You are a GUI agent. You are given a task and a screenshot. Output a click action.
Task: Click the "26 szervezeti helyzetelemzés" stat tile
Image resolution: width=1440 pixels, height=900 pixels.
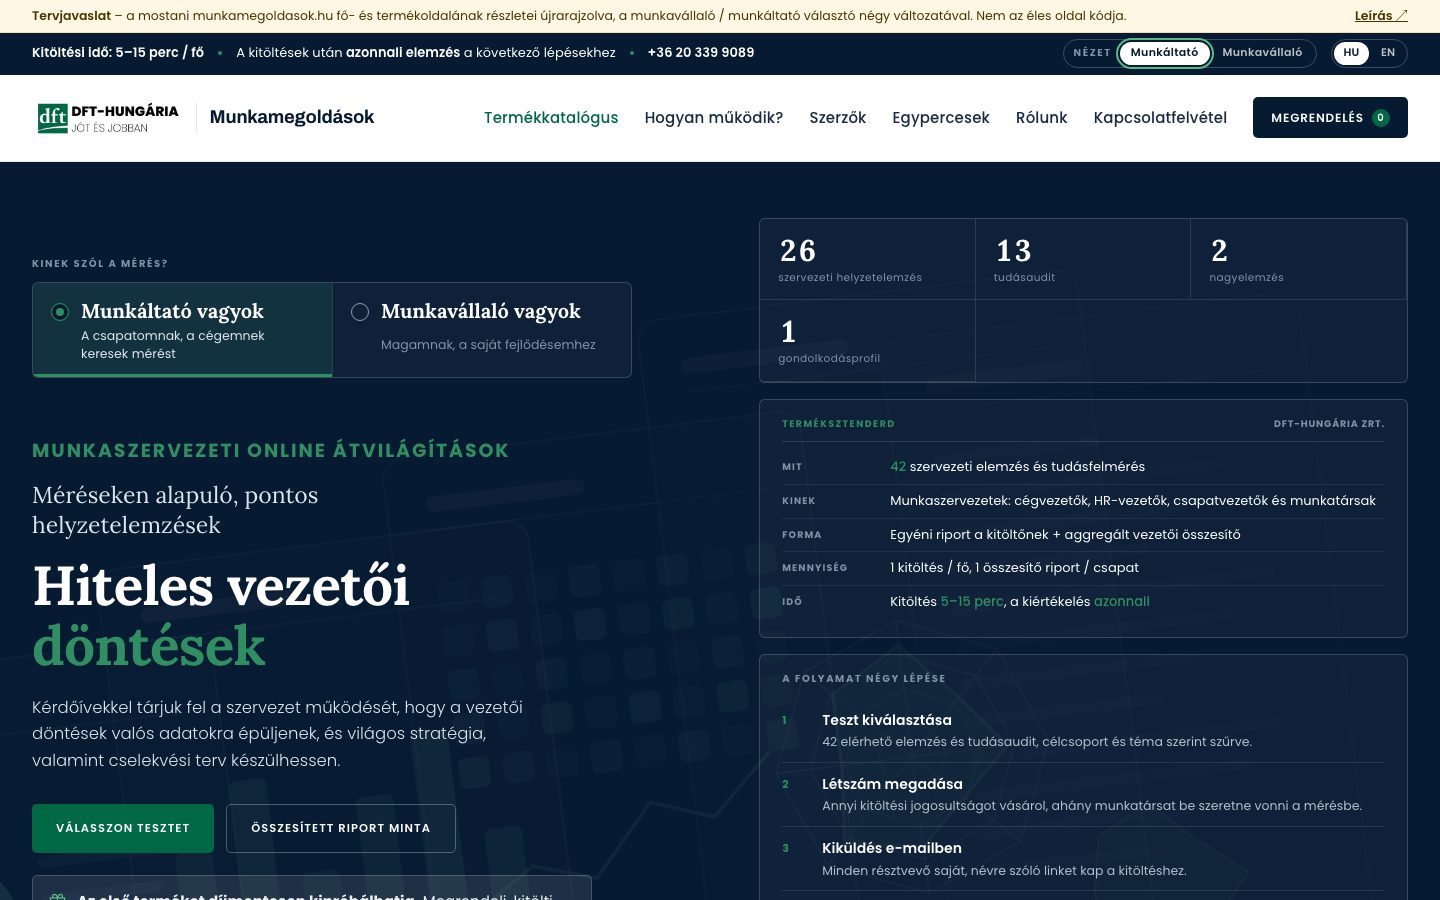tap(868, 259)
